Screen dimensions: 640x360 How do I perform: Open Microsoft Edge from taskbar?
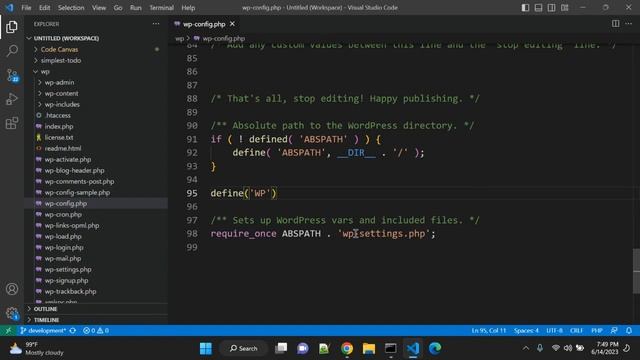pyautogui.click(x=435, y=348)
